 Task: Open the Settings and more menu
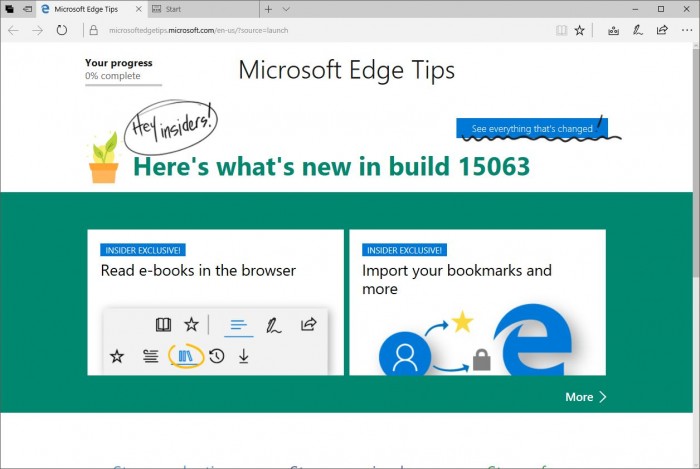(687, 30)
